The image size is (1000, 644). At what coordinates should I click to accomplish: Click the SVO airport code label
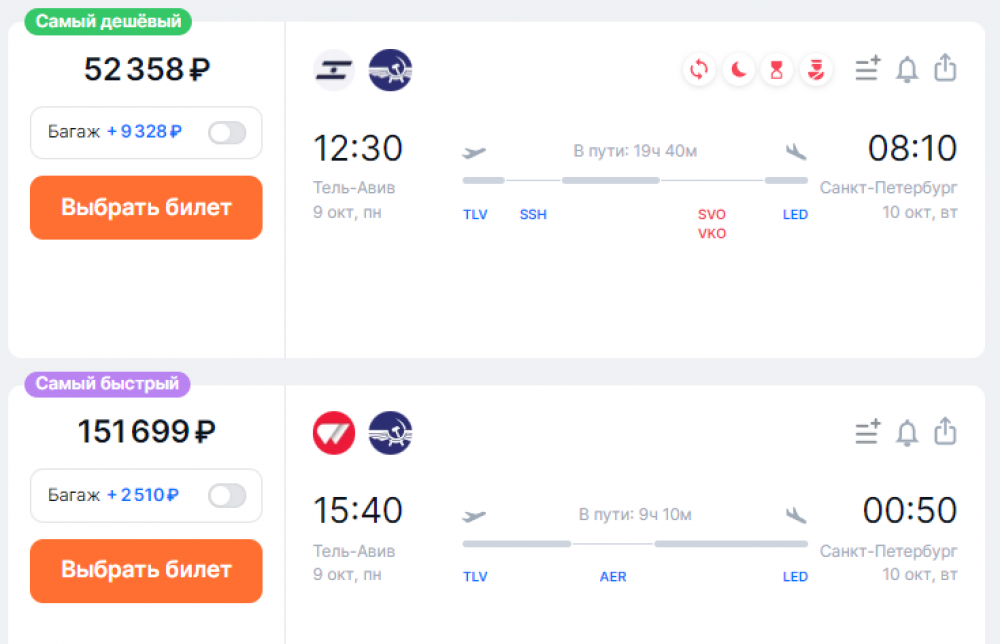pyautogui.click(x=712, y=215)
